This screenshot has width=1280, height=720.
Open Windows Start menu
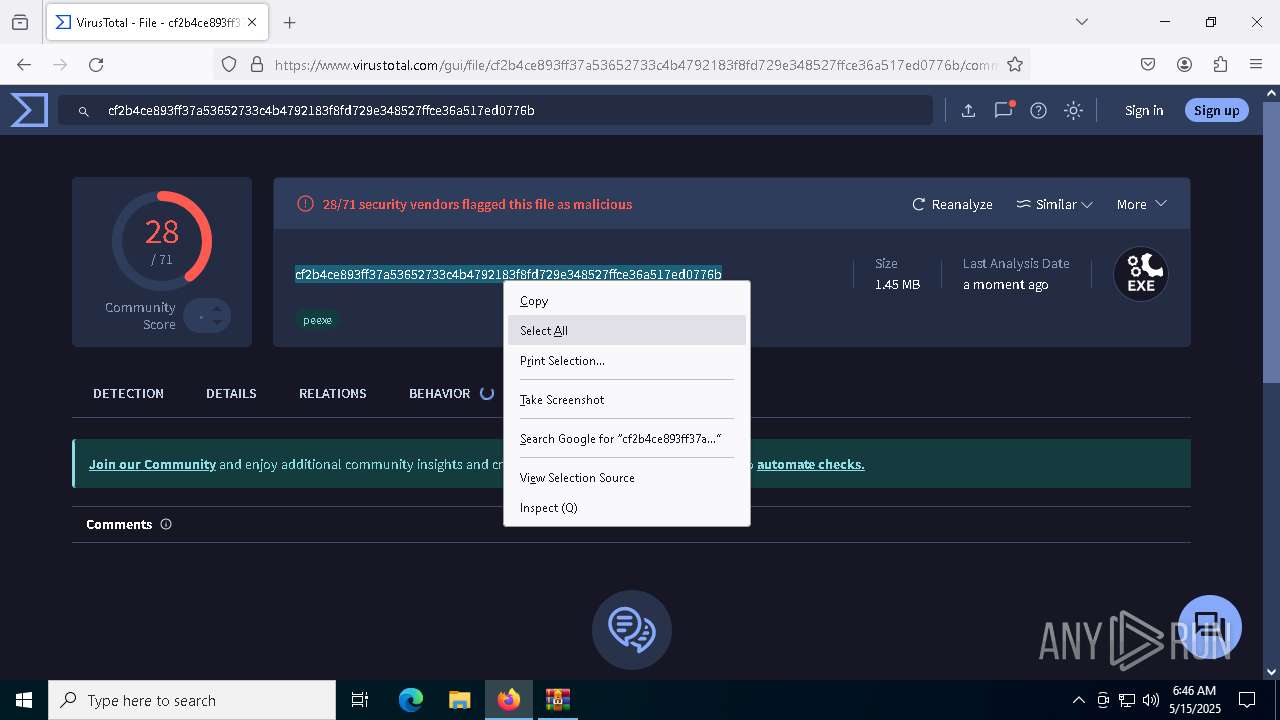click(24, 700)
